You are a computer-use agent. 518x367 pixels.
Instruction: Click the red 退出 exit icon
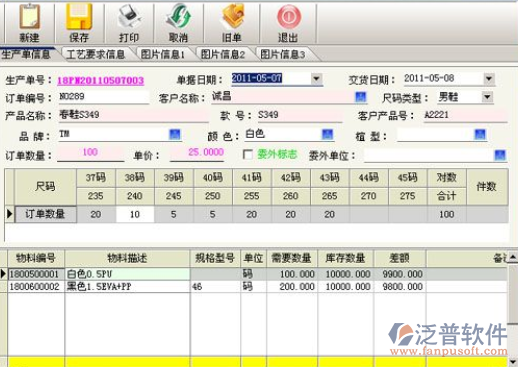289,17
